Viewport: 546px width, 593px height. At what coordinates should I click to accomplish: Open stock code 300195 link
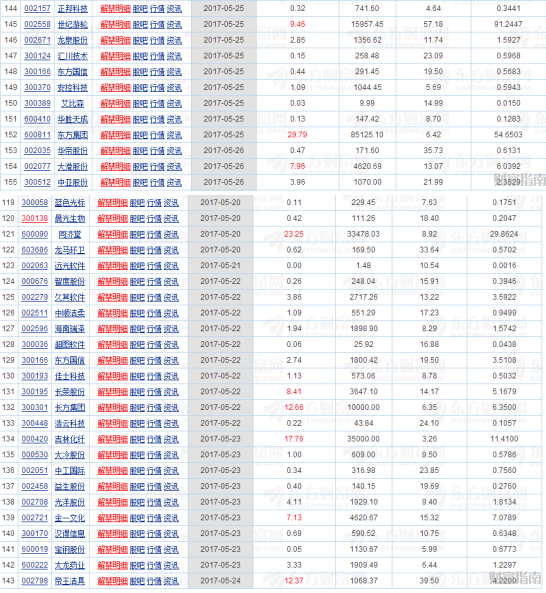pos(35,392)
